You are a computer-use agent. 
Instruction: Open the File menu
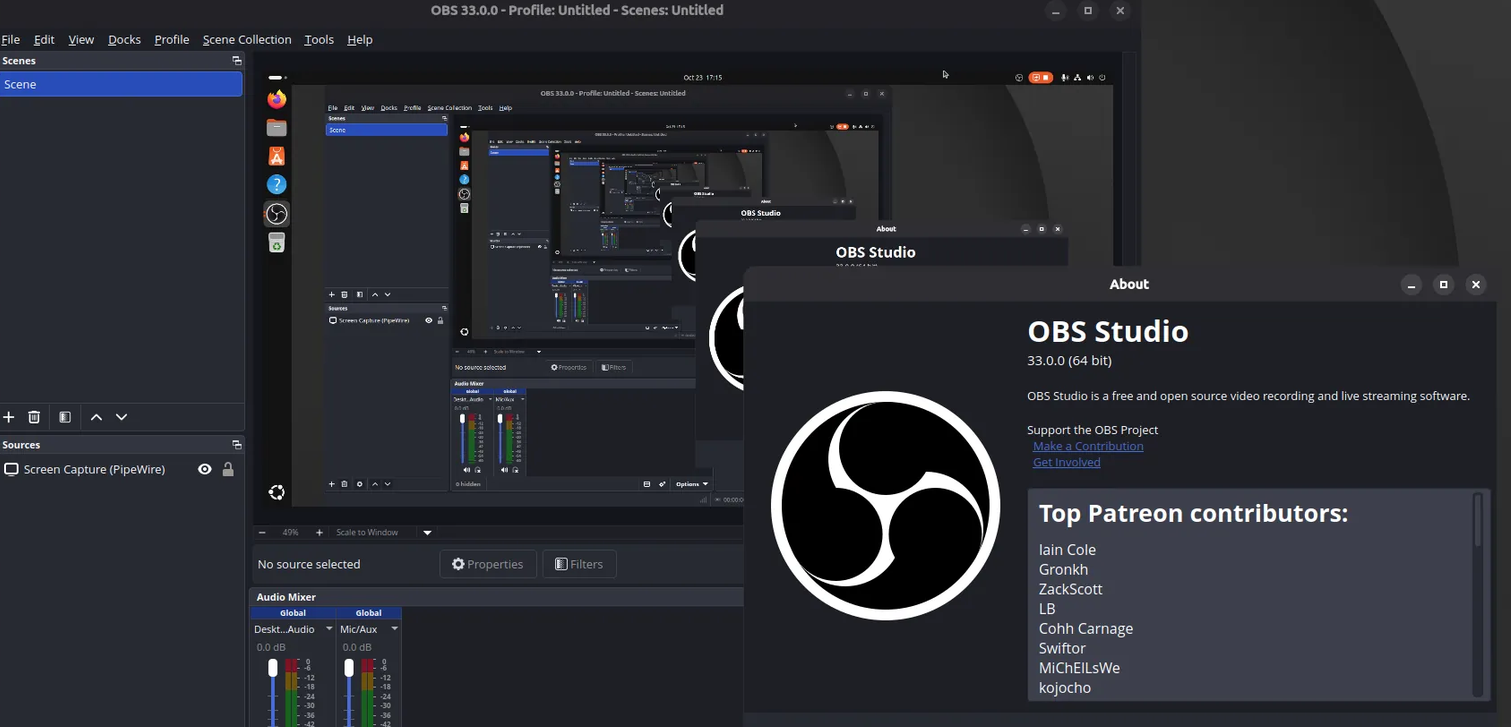pyautogui.click(x=11, y=39)
